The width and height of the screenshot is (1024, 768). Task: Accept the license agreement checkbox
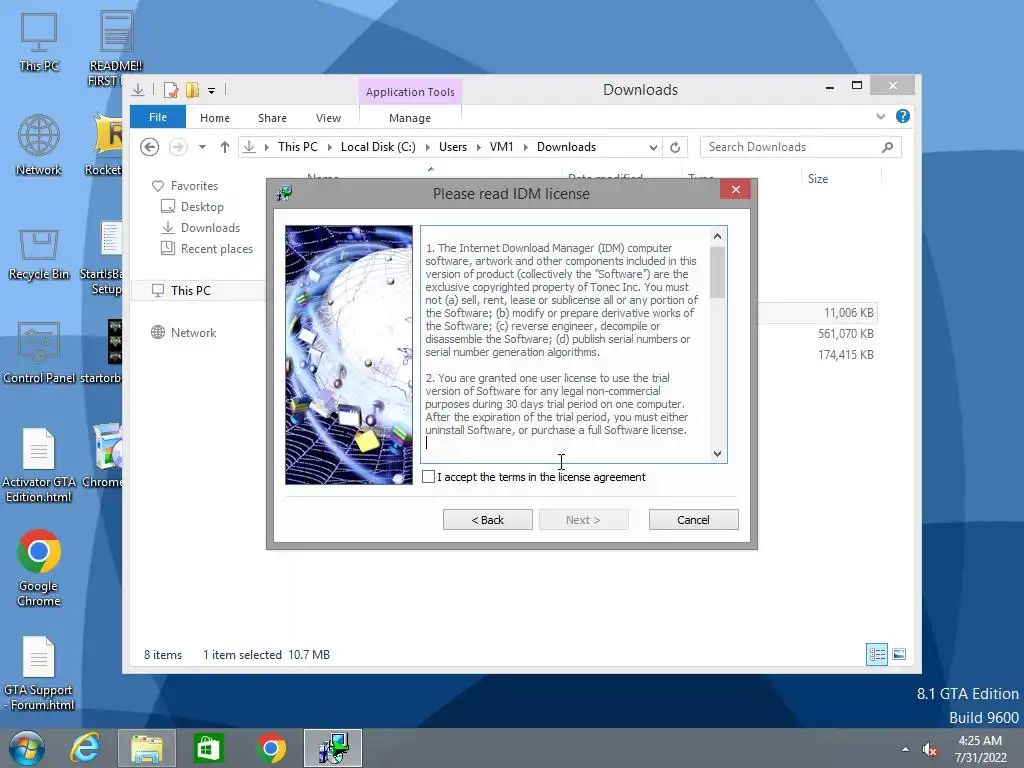(428, 477)
